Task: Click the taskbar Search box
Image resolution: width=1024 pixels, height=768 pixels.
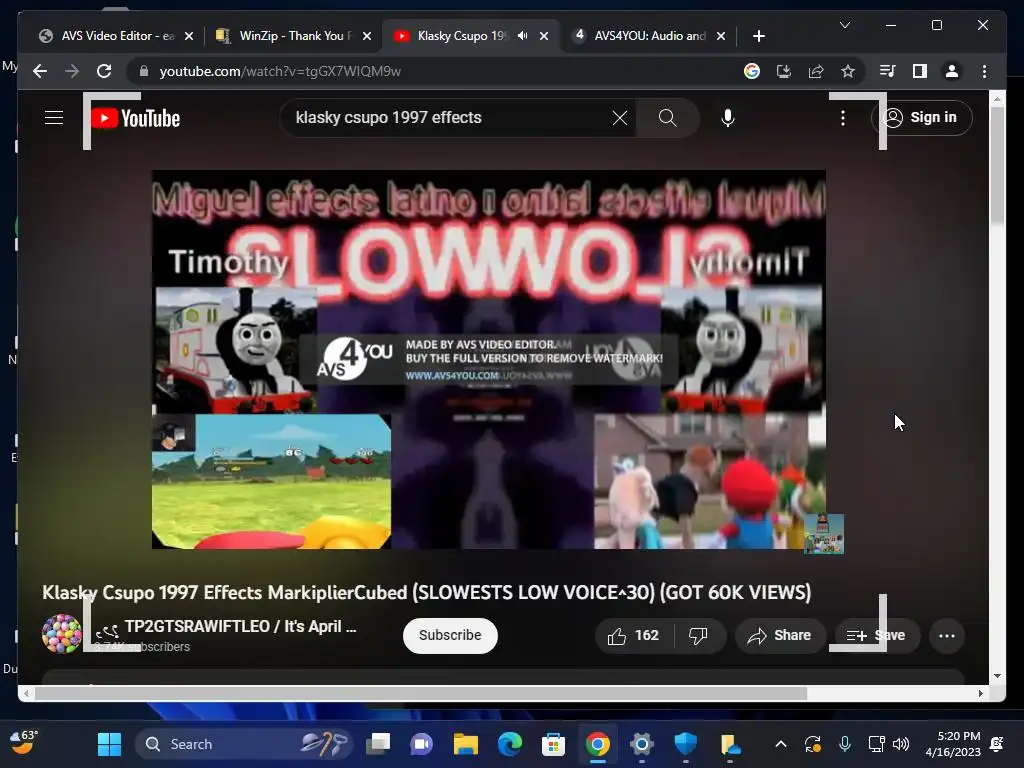Action: tap(242, 744)
